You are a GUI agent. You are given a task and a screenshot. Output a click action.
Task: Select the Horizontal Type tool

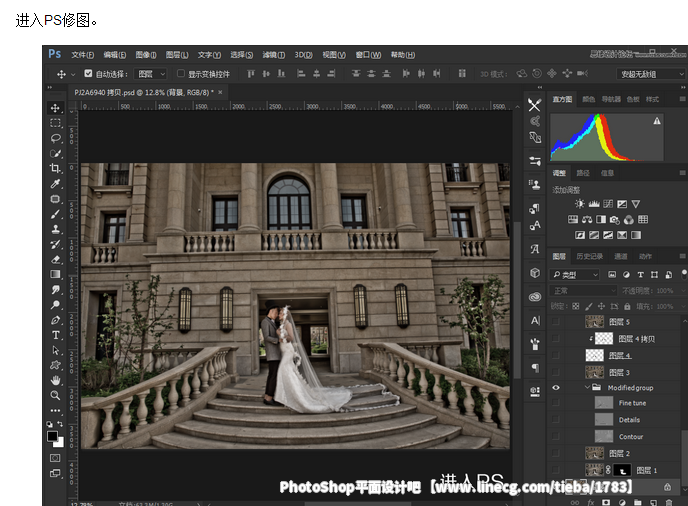pos(55,335)
